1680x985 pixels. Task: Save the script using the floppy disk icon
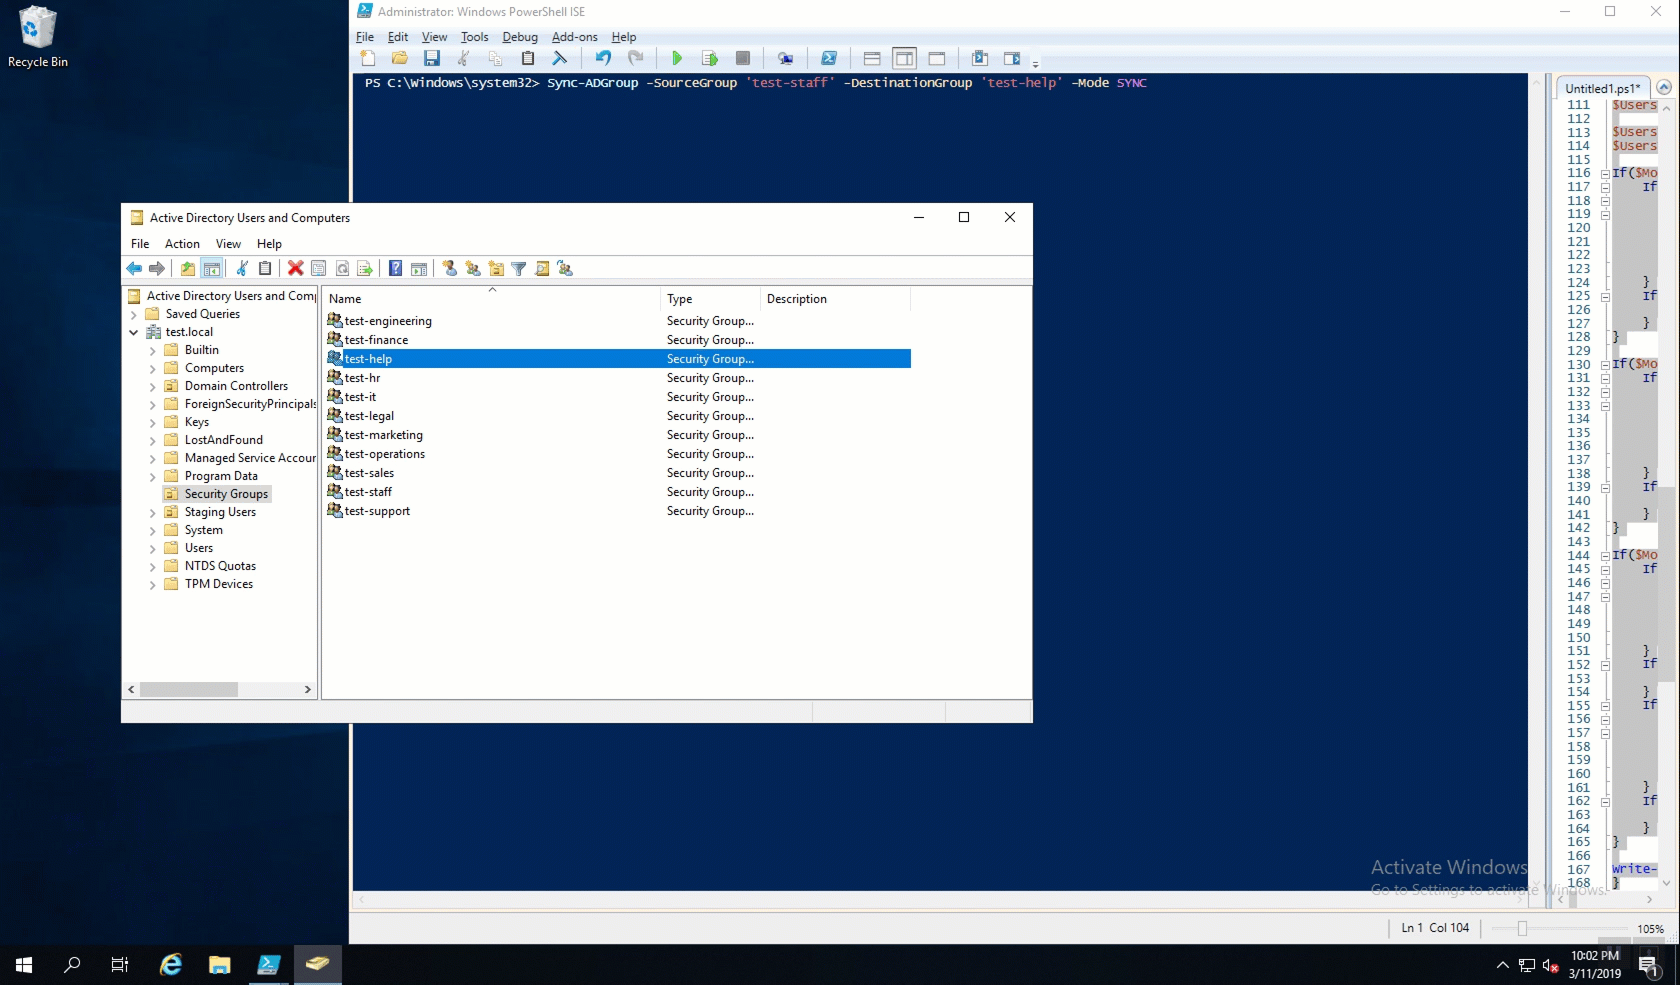coord(432,58)
